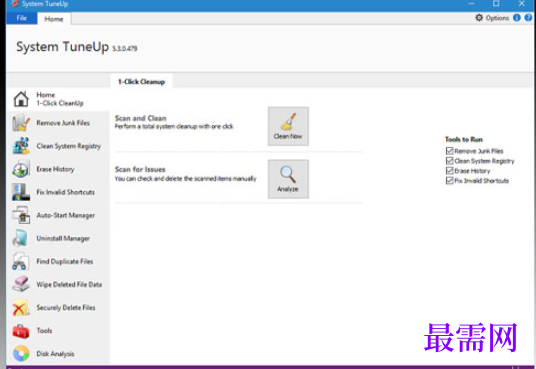Select the Home ribbon tab
Screen dimensions: 536x369
54,19
